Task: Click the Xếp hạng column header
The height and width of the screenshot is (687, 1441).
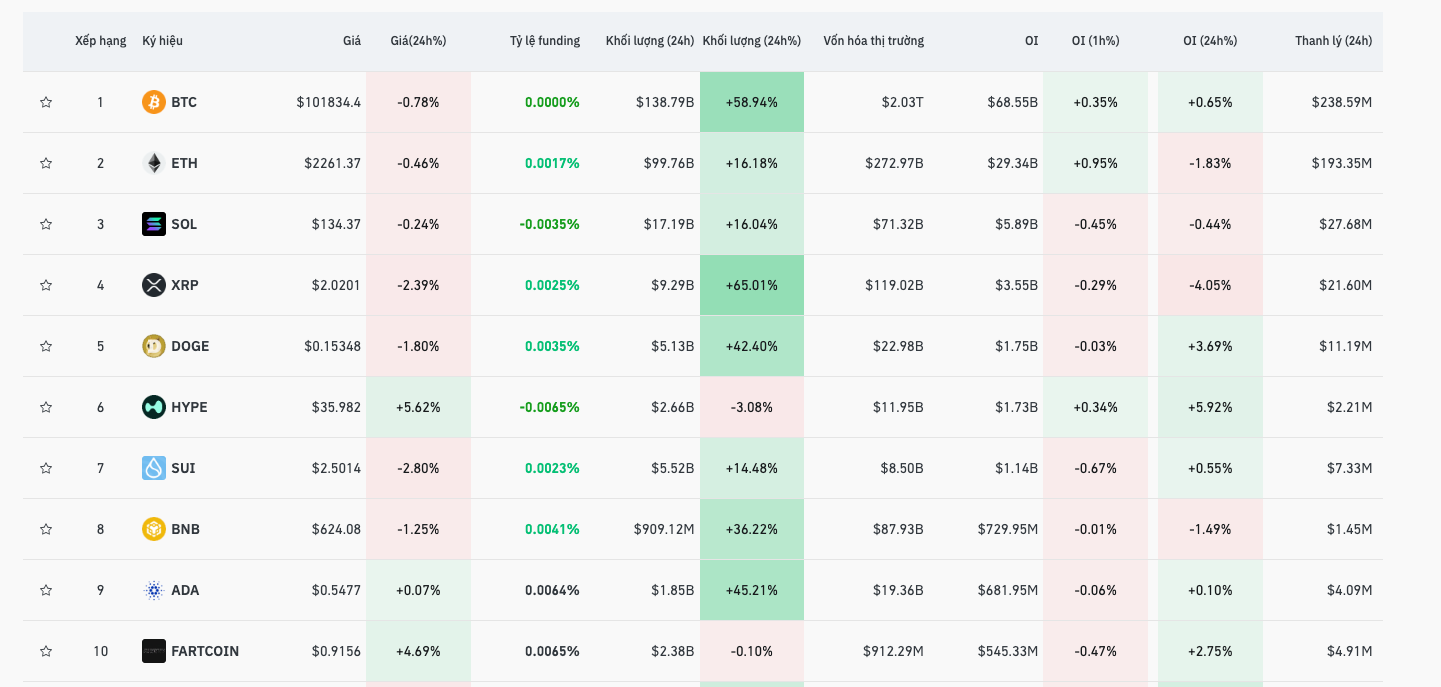Action: pos(100,41)
